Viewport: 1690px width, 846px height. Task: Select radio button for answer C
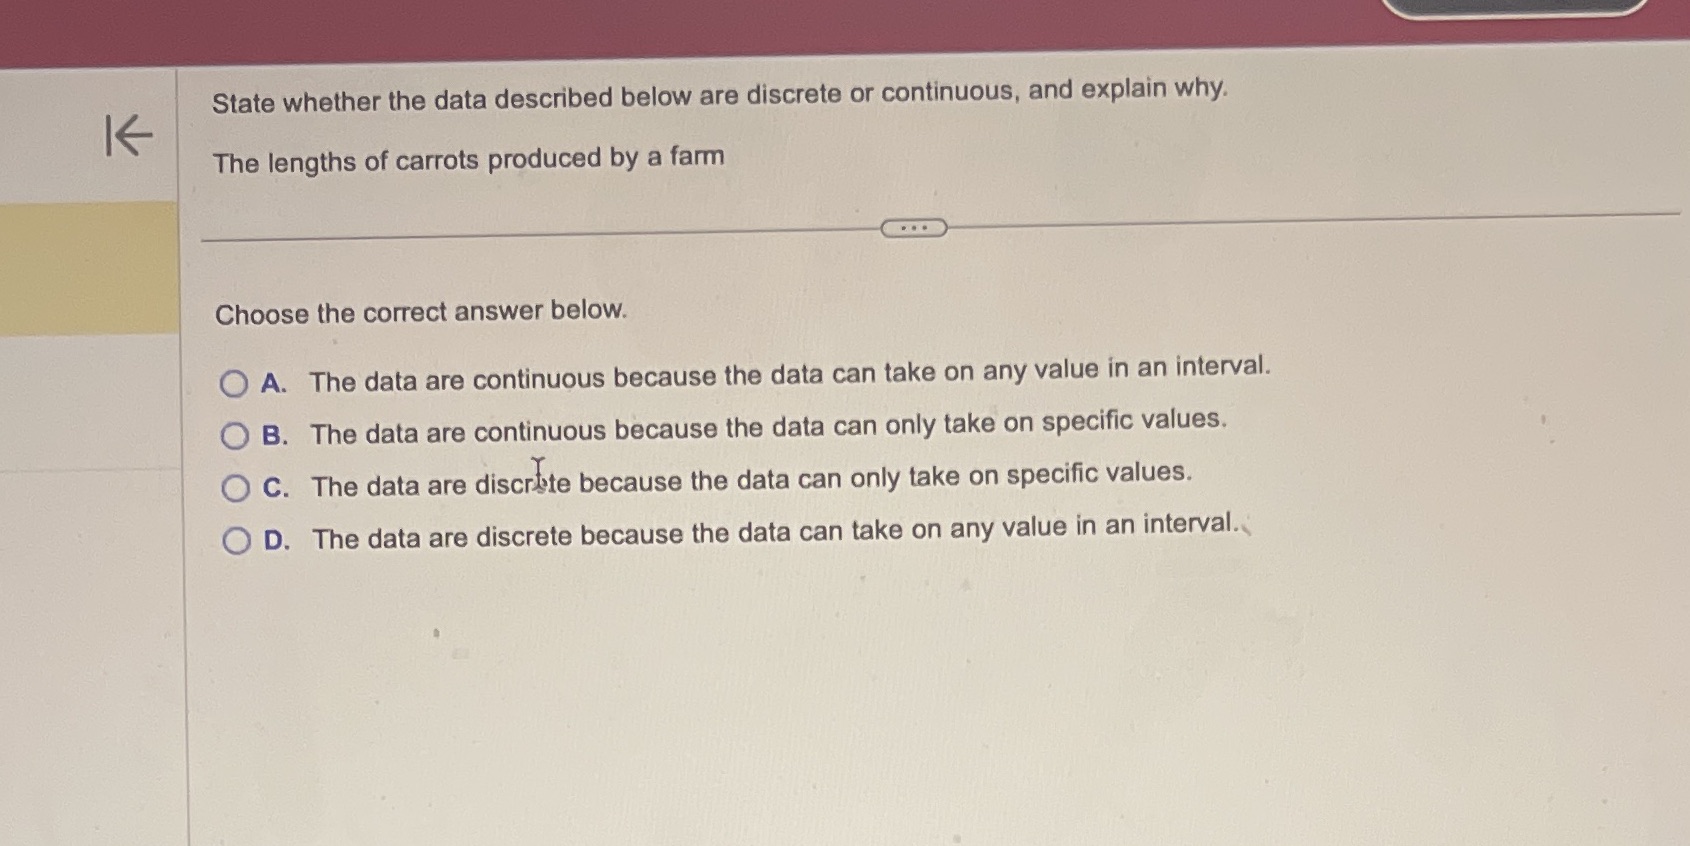click(x=236, y=488)
